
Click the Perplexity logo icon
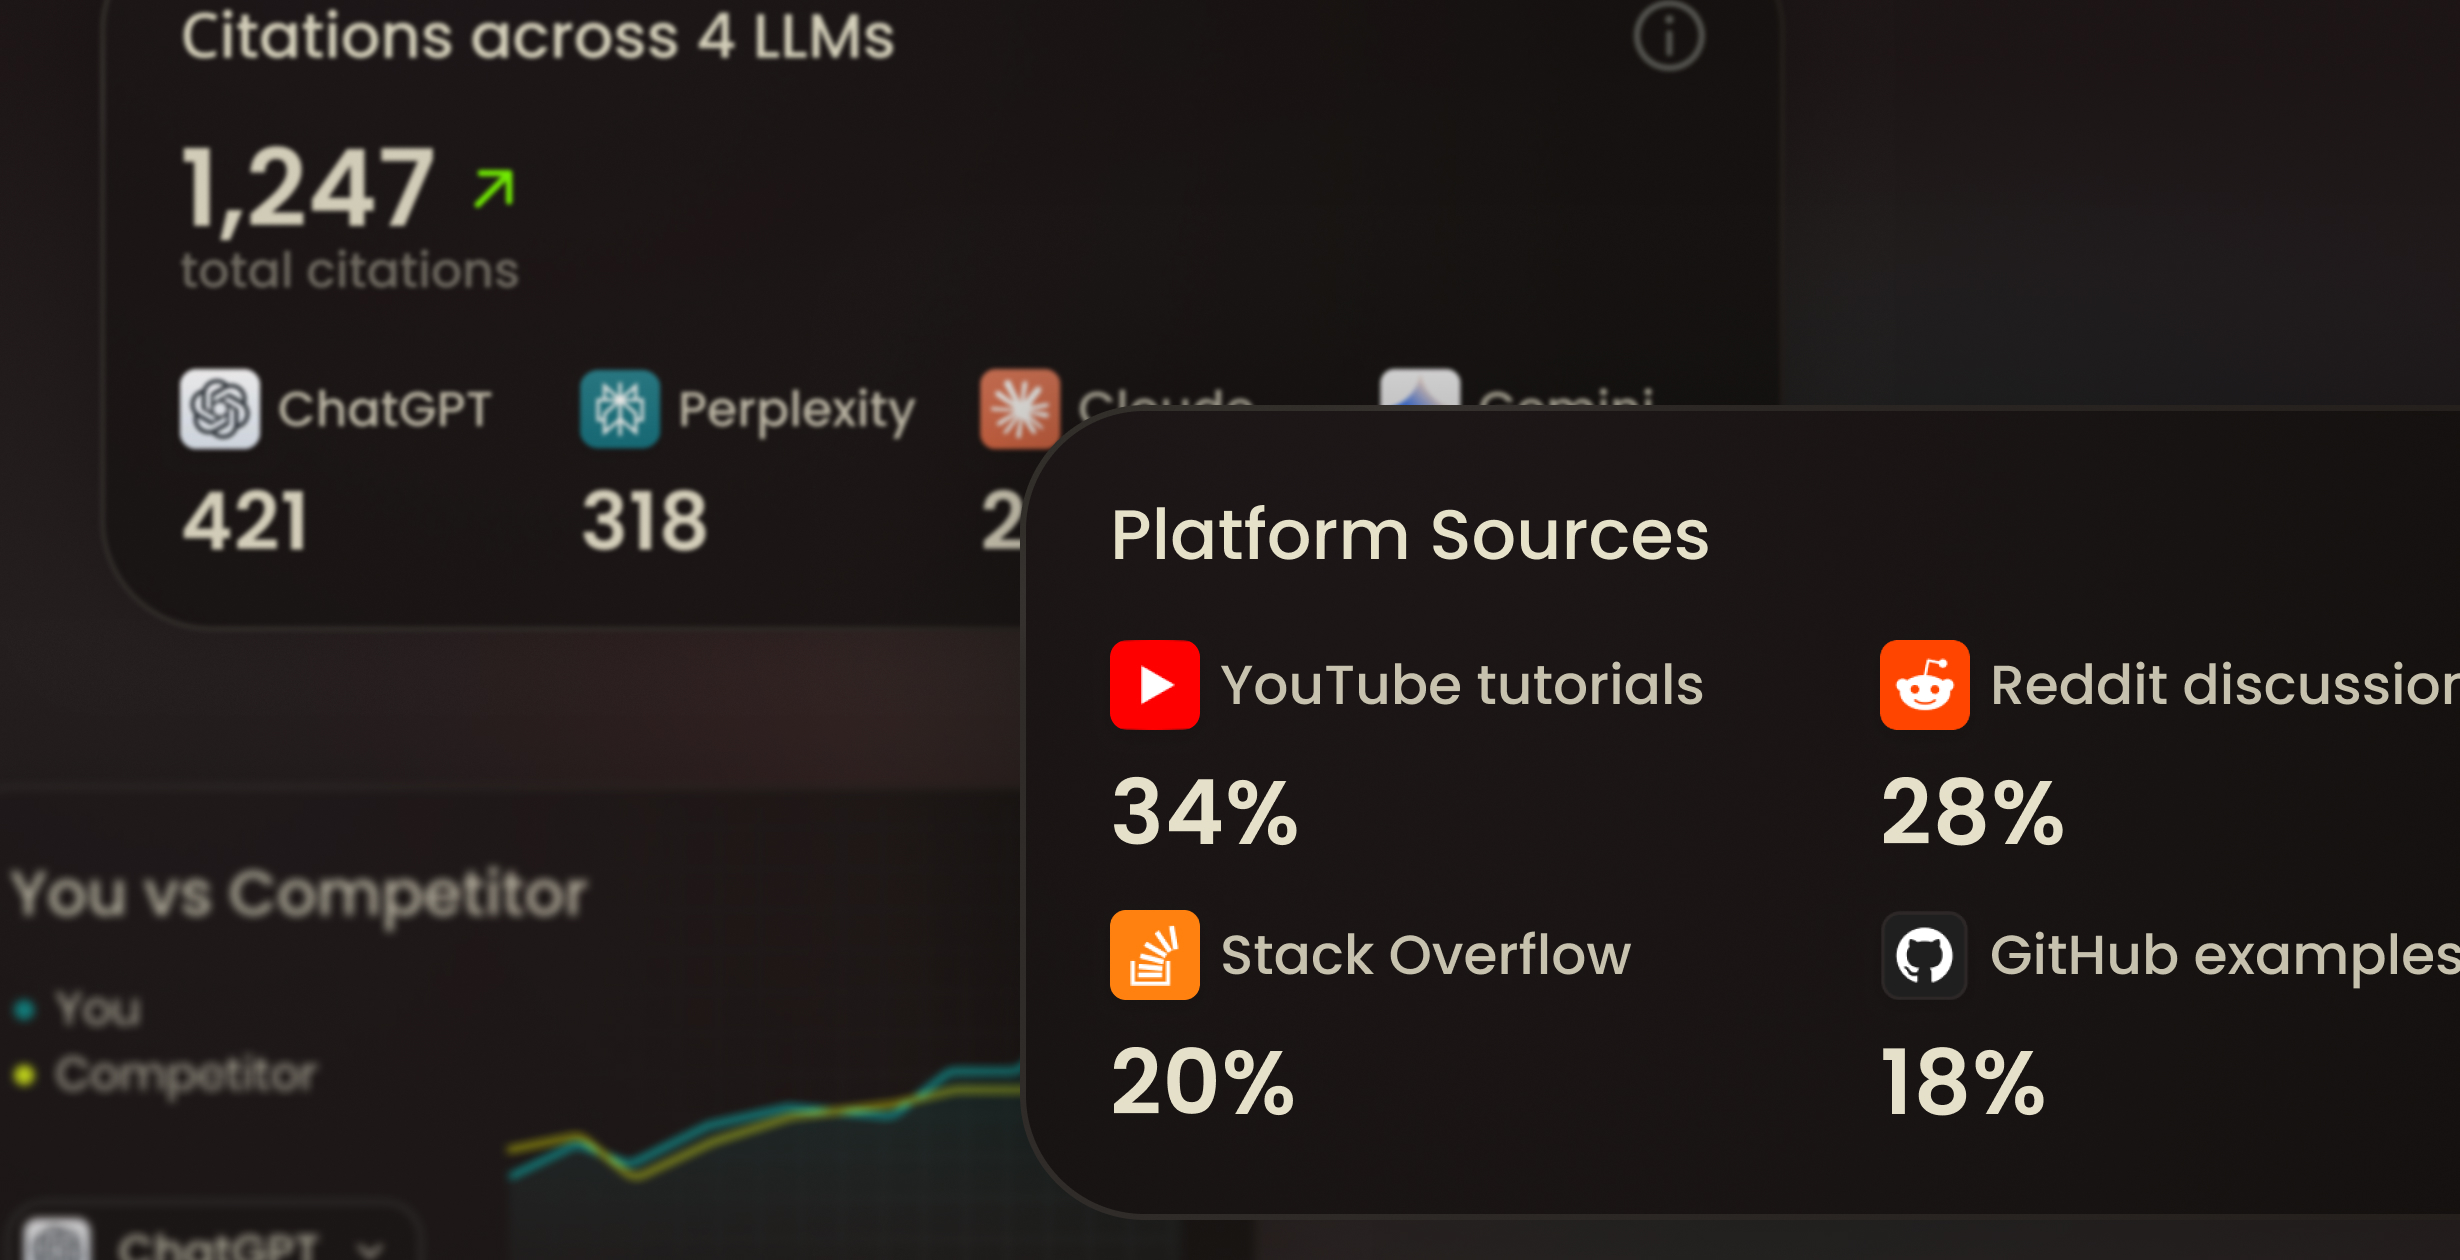620,409
